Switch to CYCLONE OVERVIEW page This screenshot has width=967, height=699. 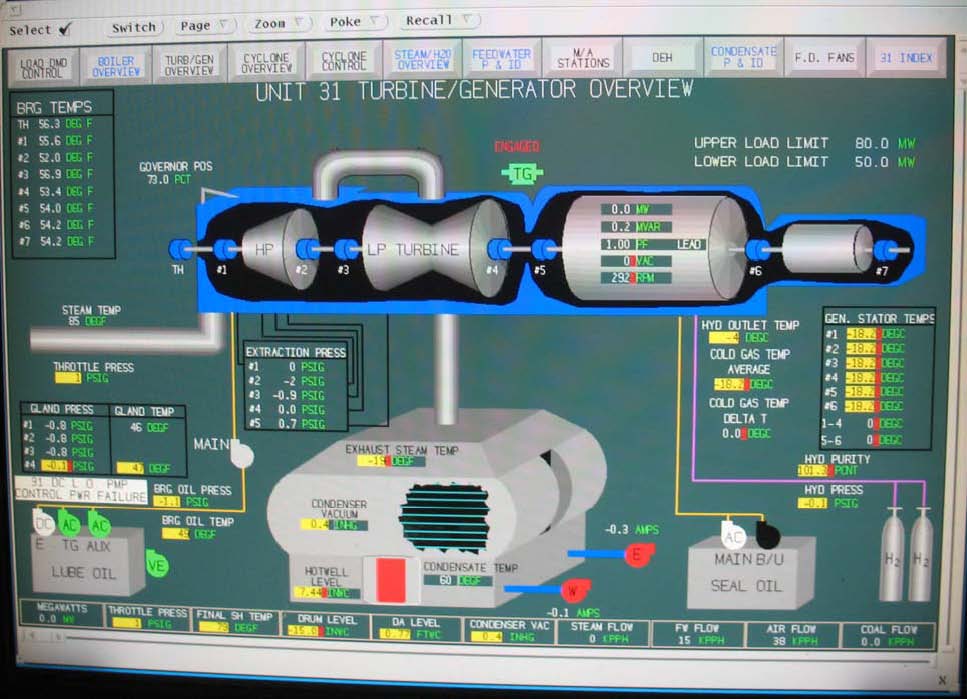pyautogui.click(x=266, y=62)
